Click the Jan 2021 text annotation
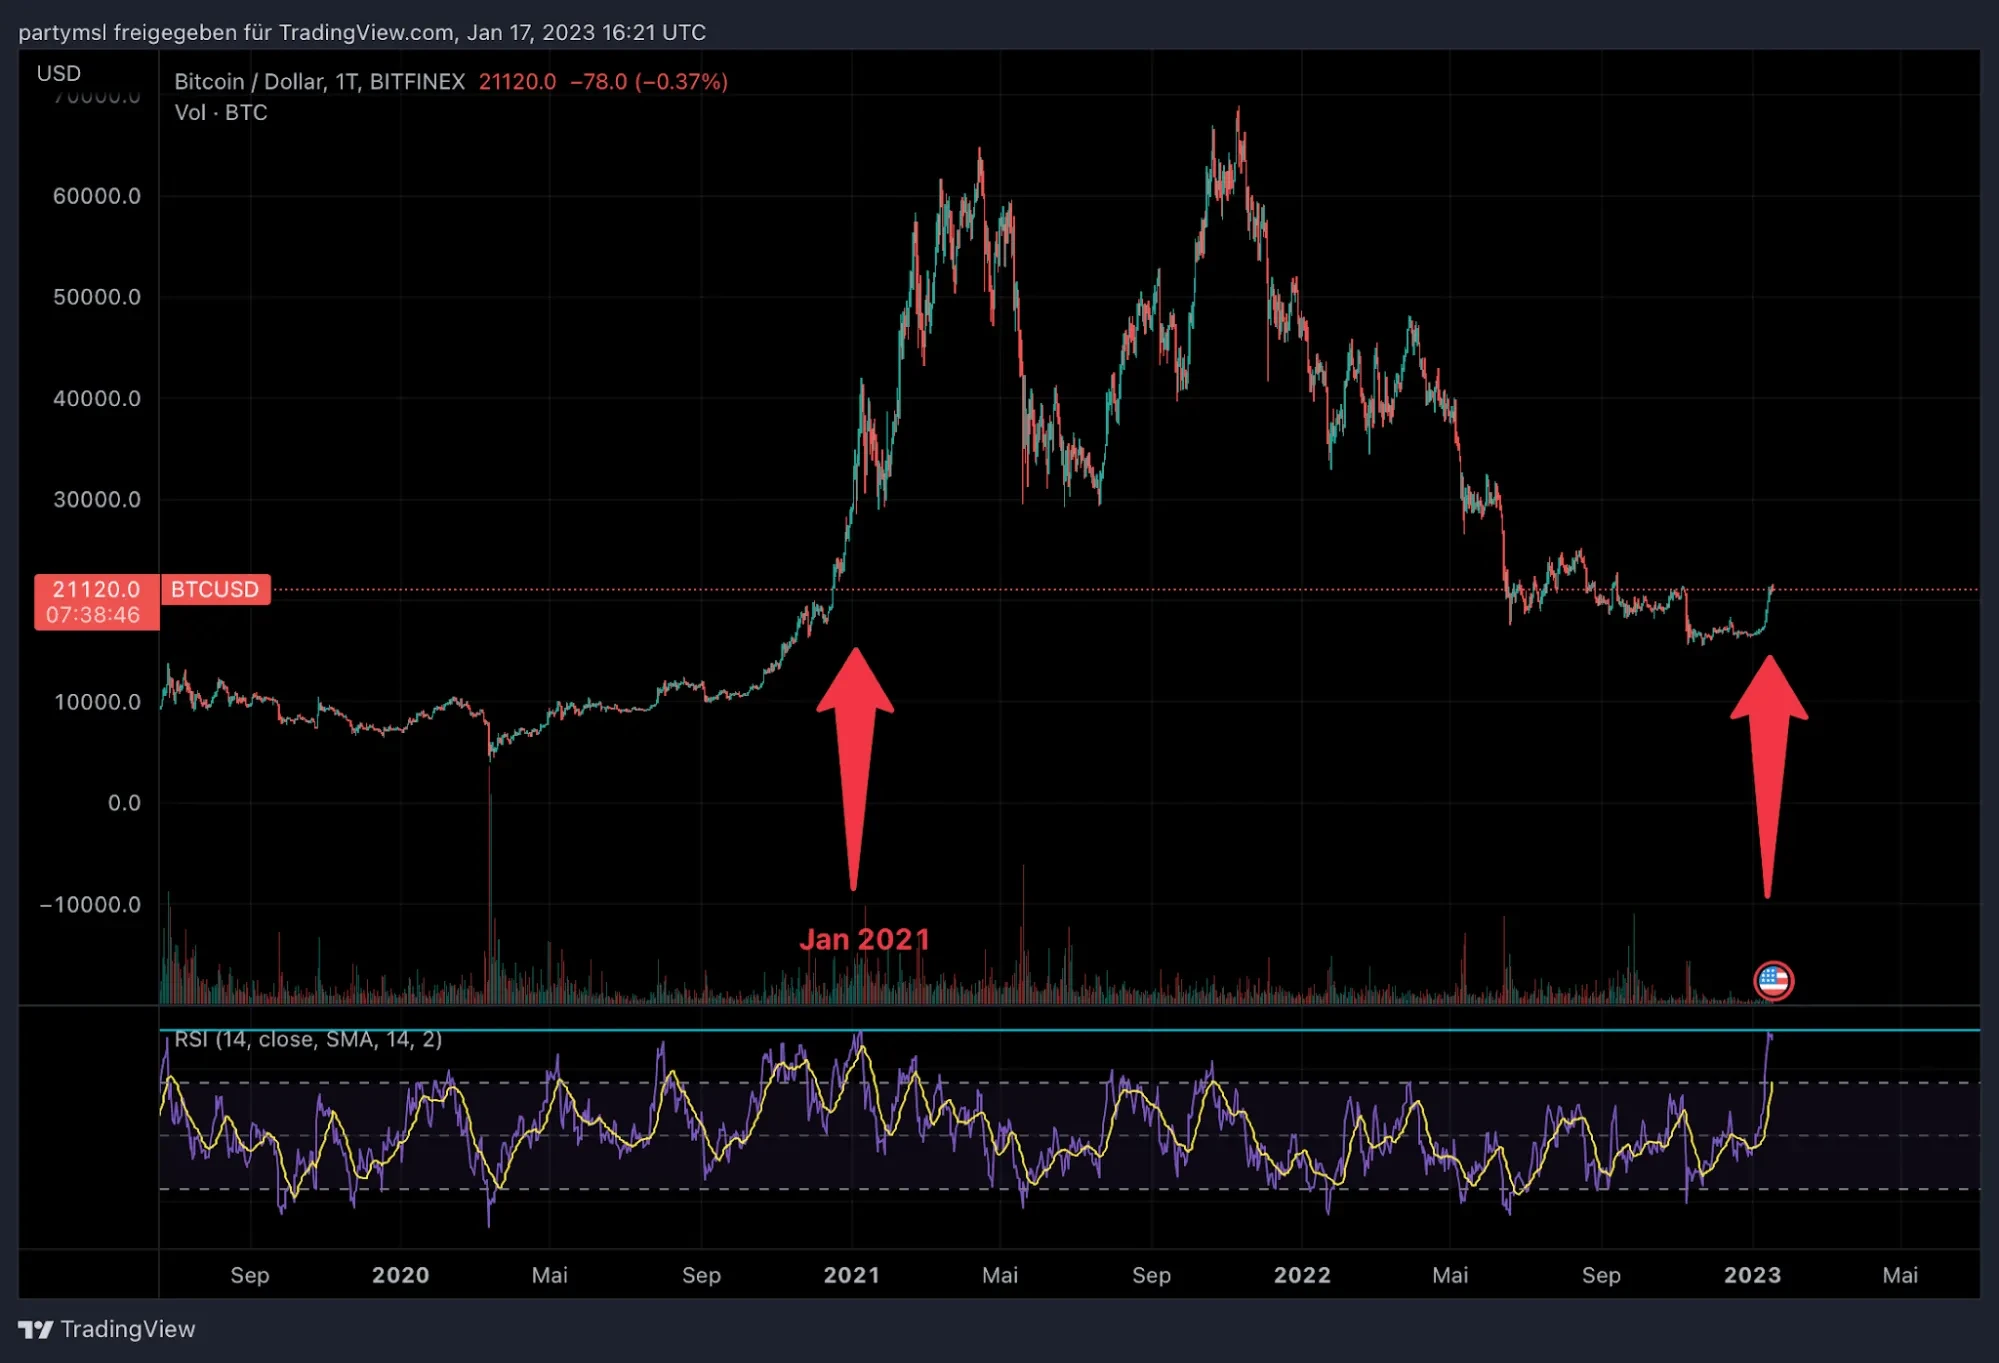Screen dimensions: 1999x1363 [x=865, y=938]
